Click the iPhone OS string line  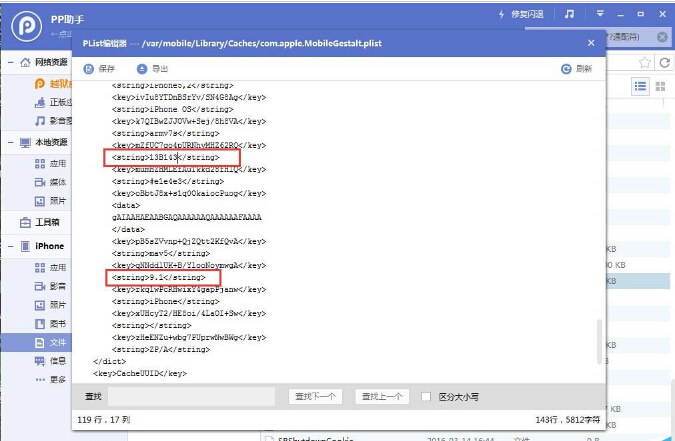[x=173, y=109]
